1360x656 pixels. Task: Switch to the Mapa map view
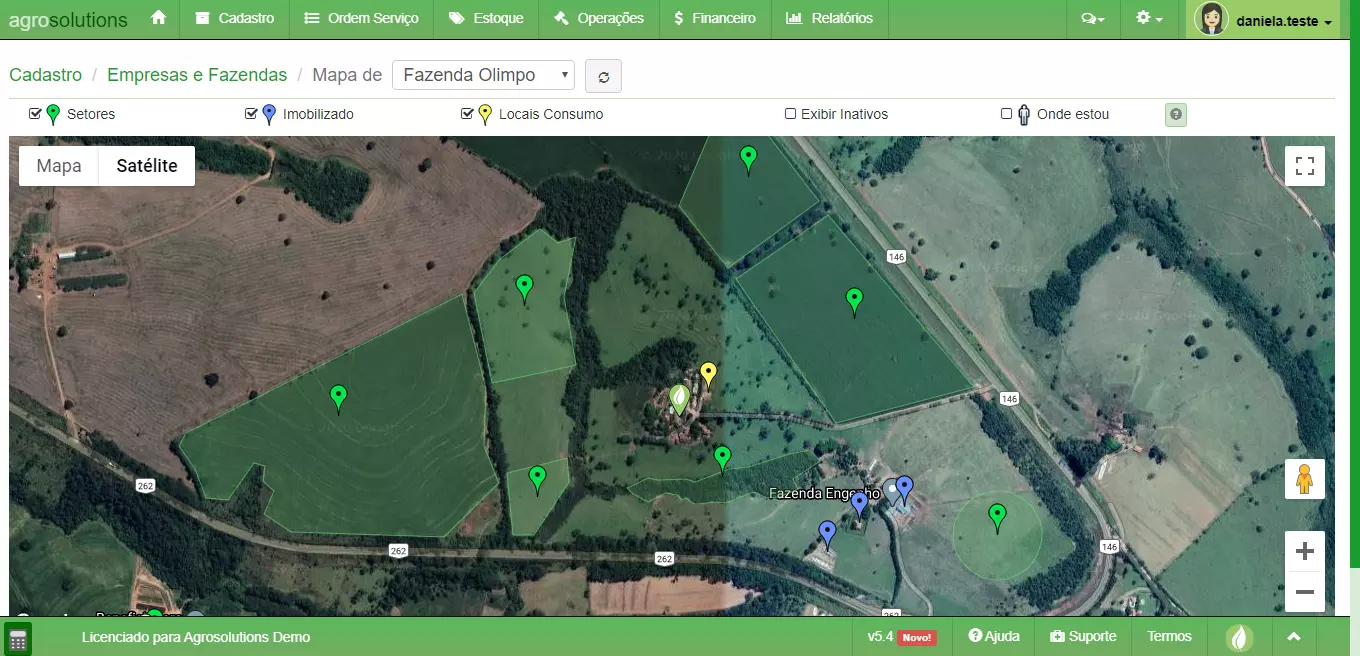pyautogui.click(x=59, y=166)
